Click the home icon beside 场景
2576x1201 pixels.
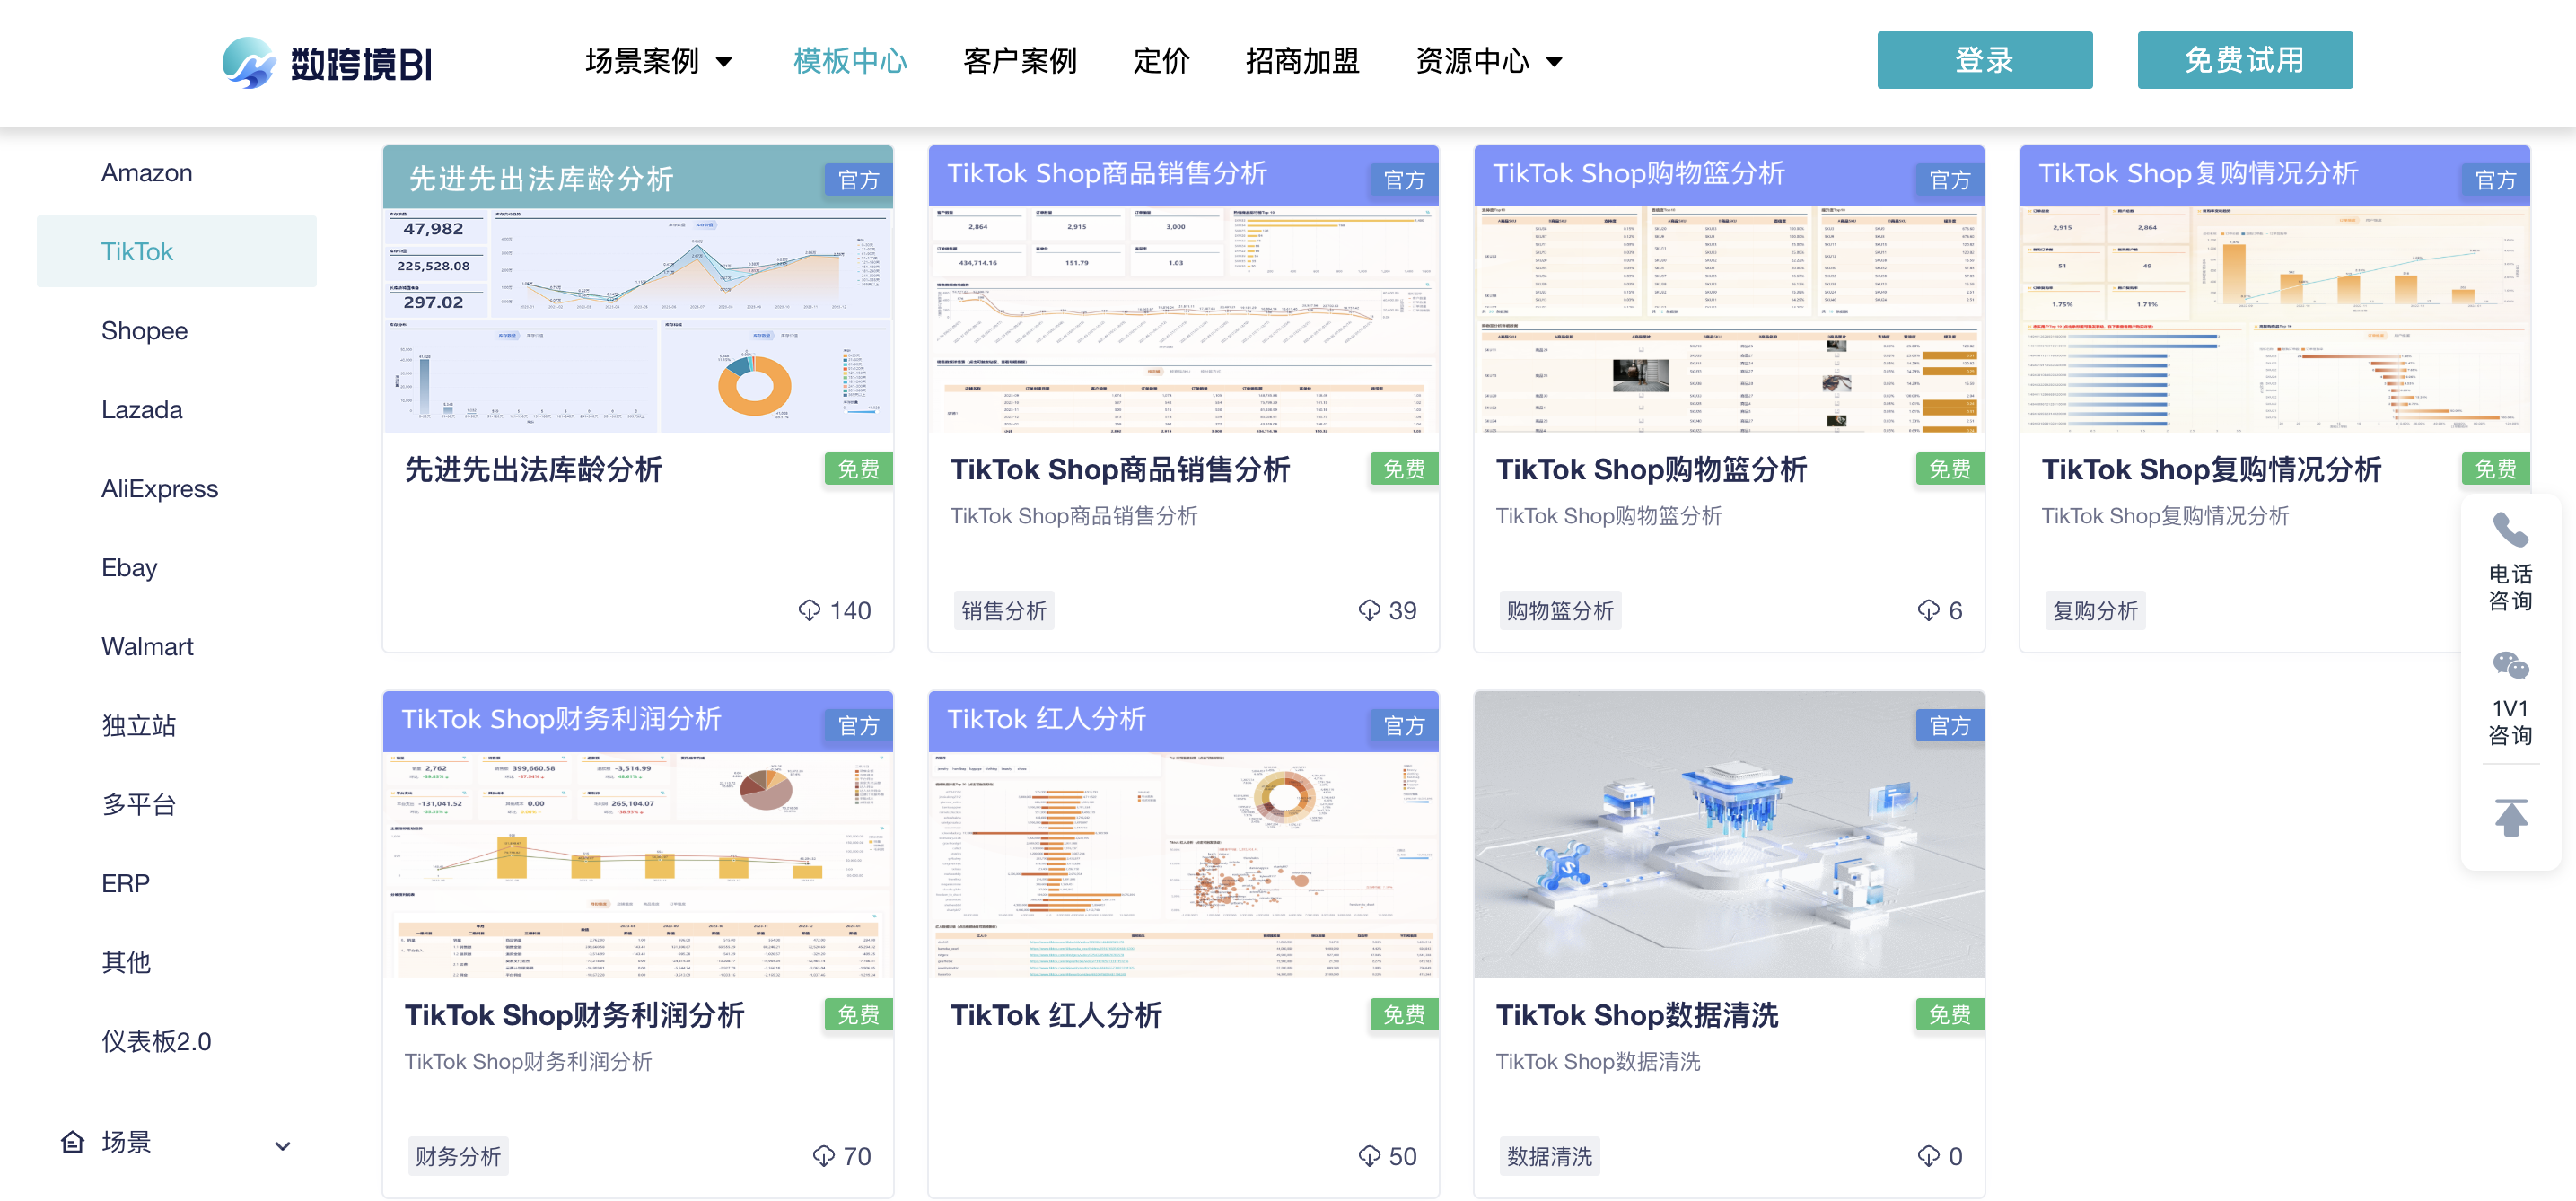(72, 1141)
